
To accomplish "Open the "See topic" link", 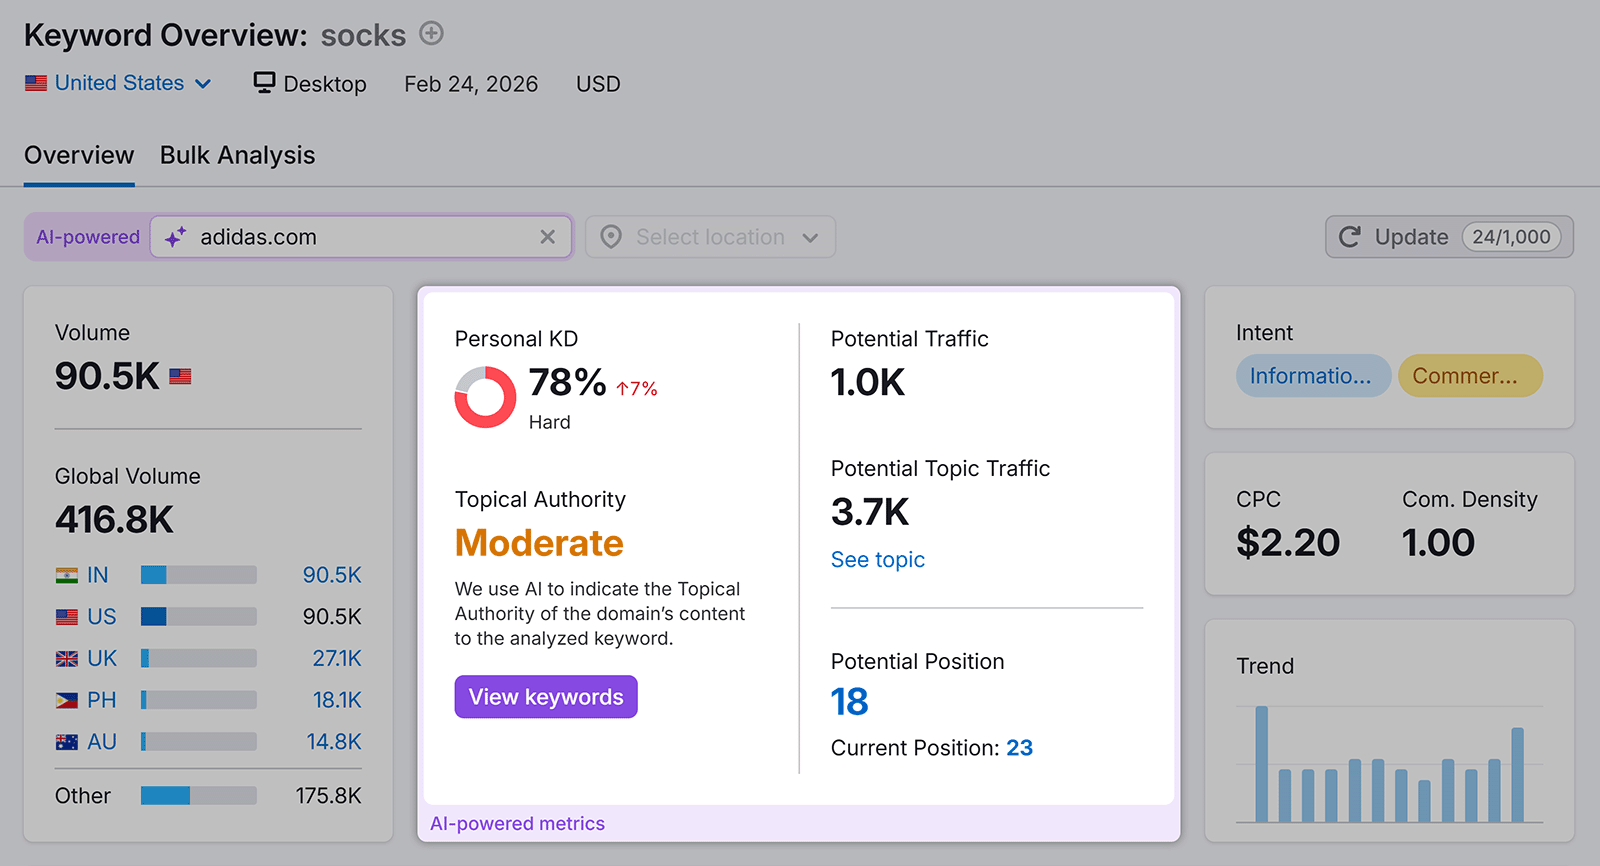I will pyautogui.click(x=877, y=559).
